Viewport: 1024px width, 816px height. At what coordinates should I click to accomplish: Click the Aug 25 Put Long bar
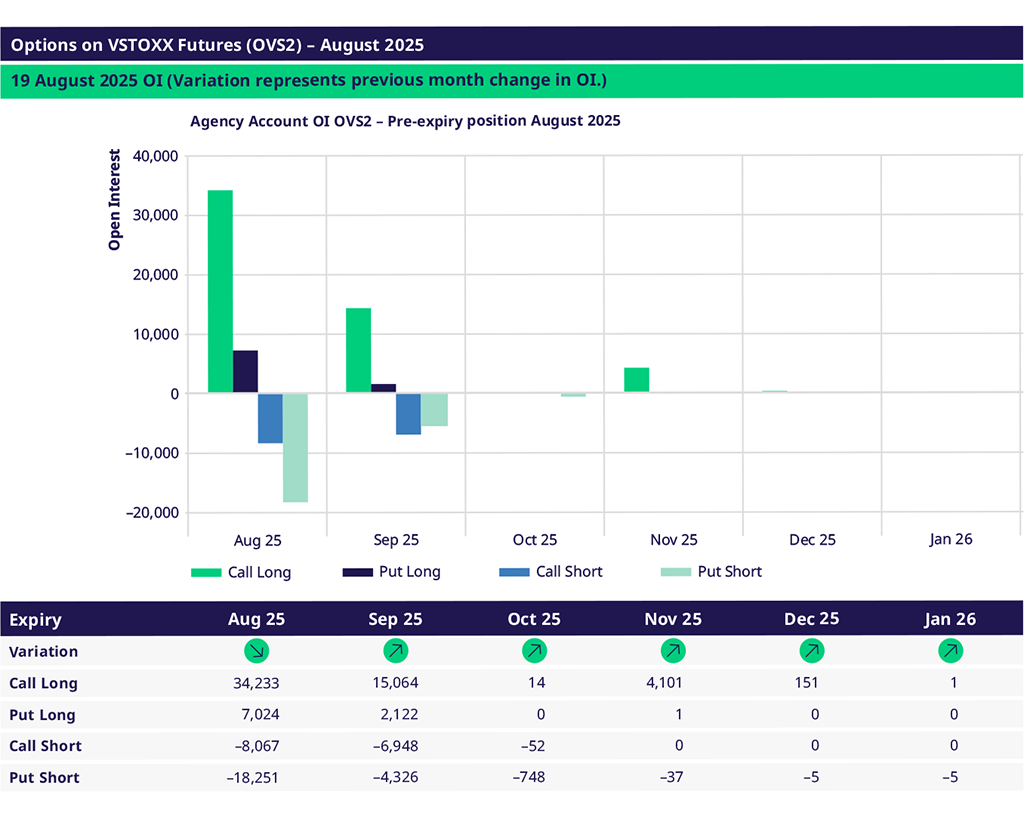click(245, 372)
